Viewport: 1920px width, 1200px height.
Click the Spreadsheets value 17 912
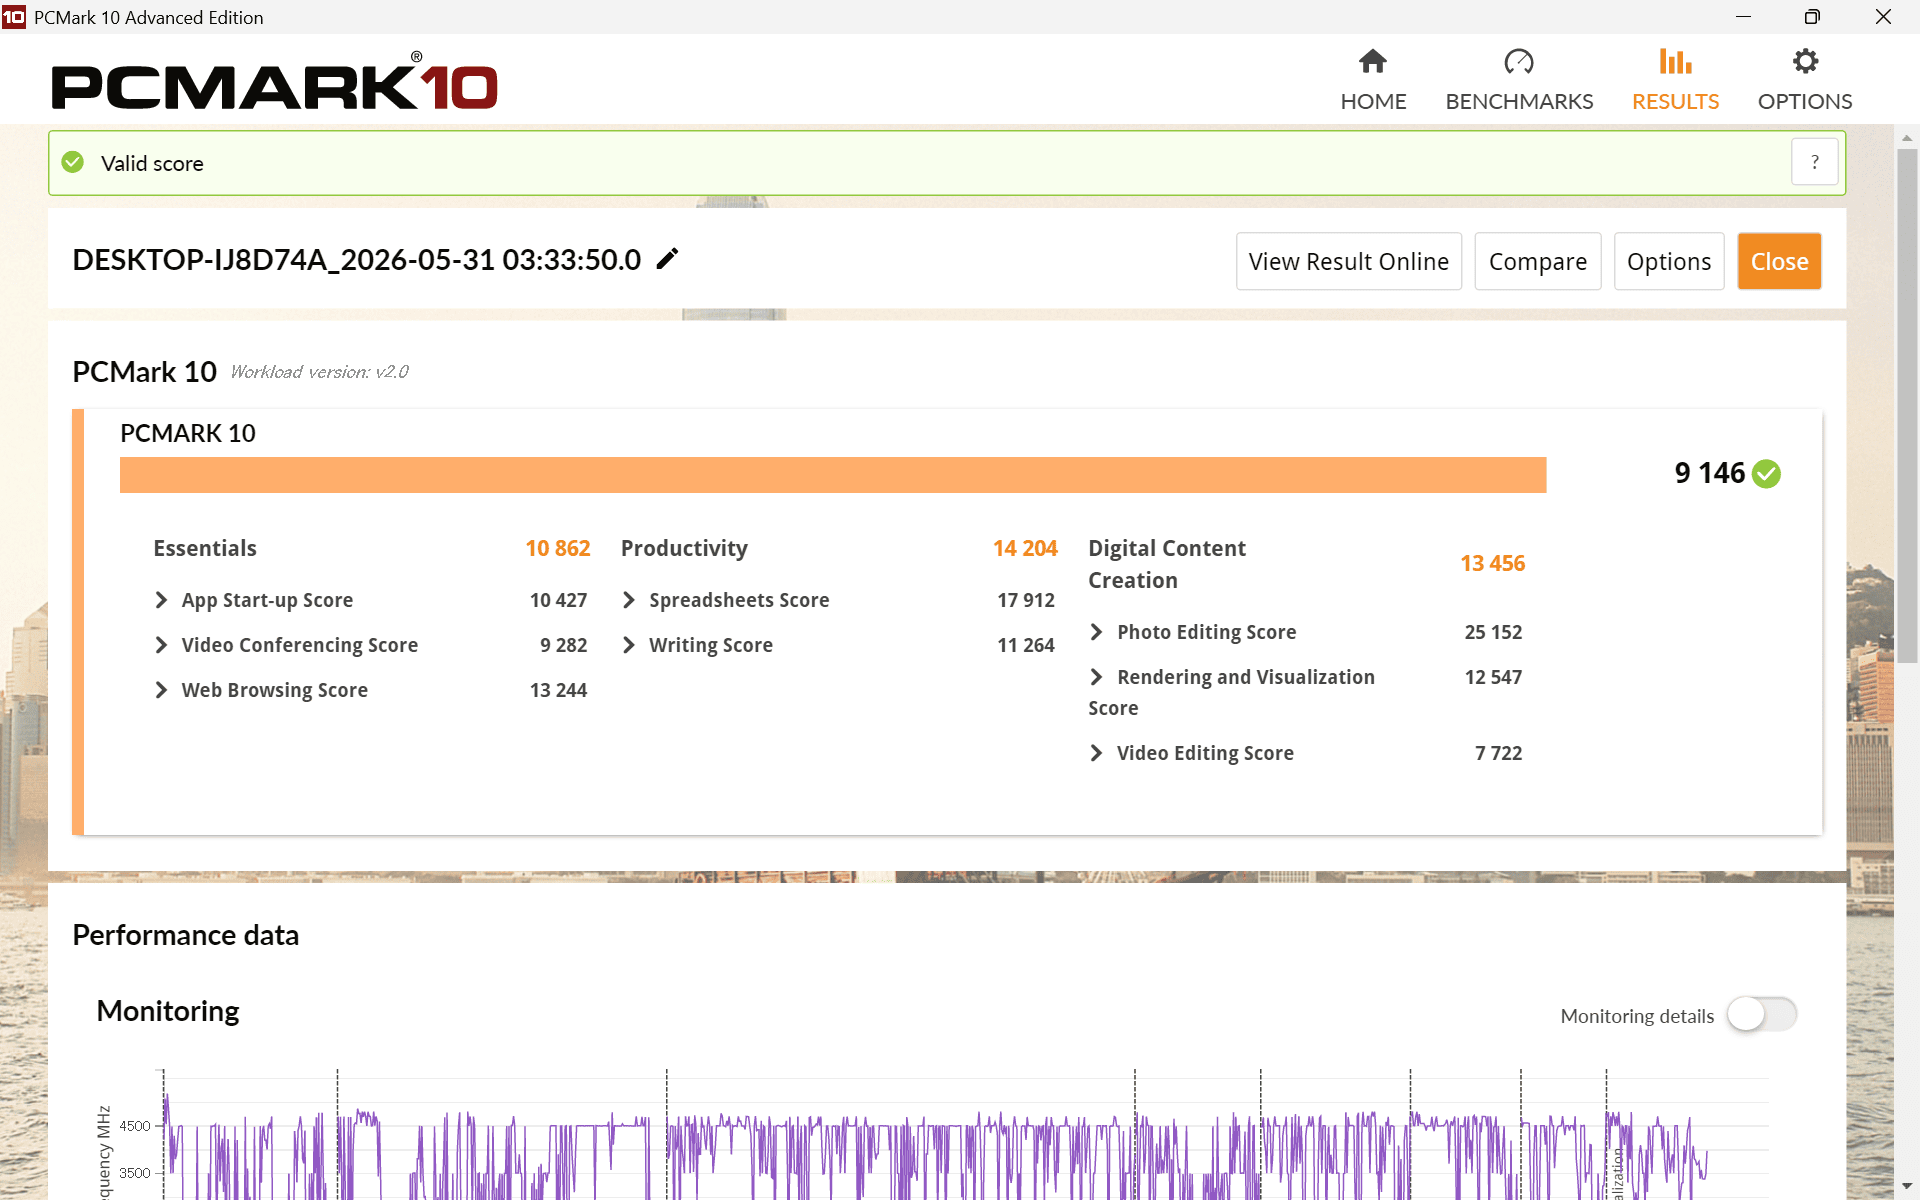[x=1026, y=600]
